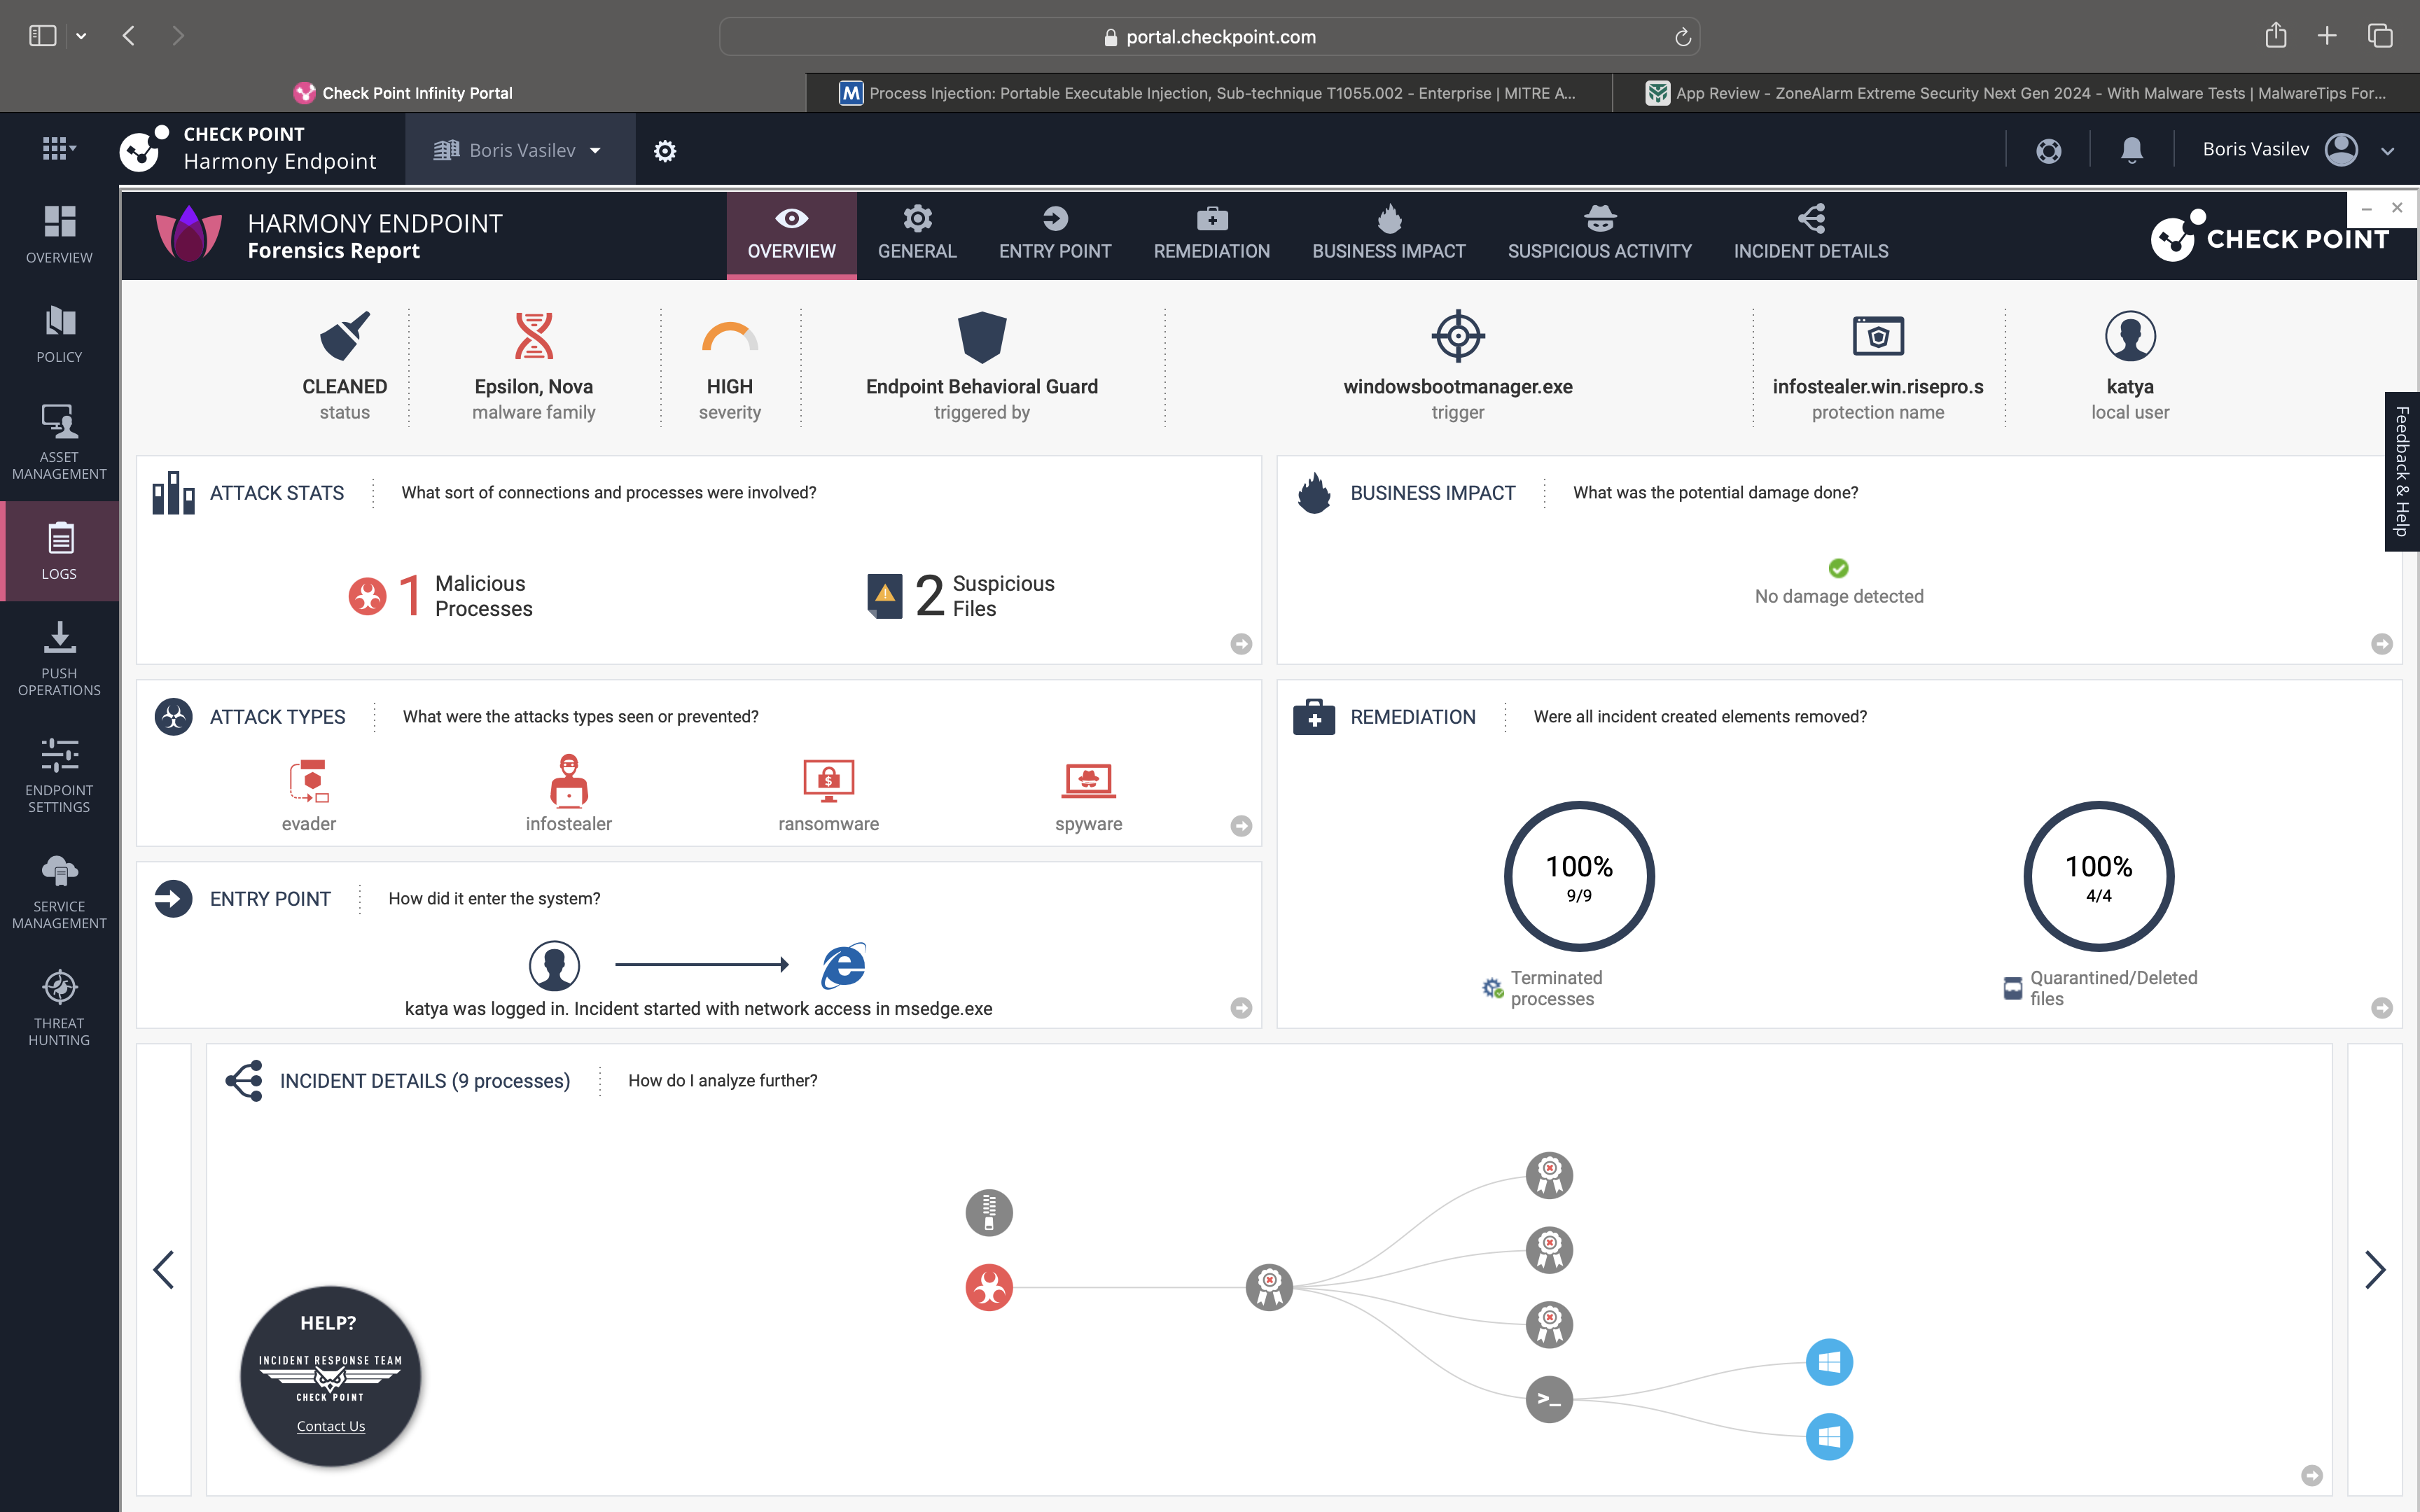Open the Feedback & Help side tab

[x=2402, y=471]
